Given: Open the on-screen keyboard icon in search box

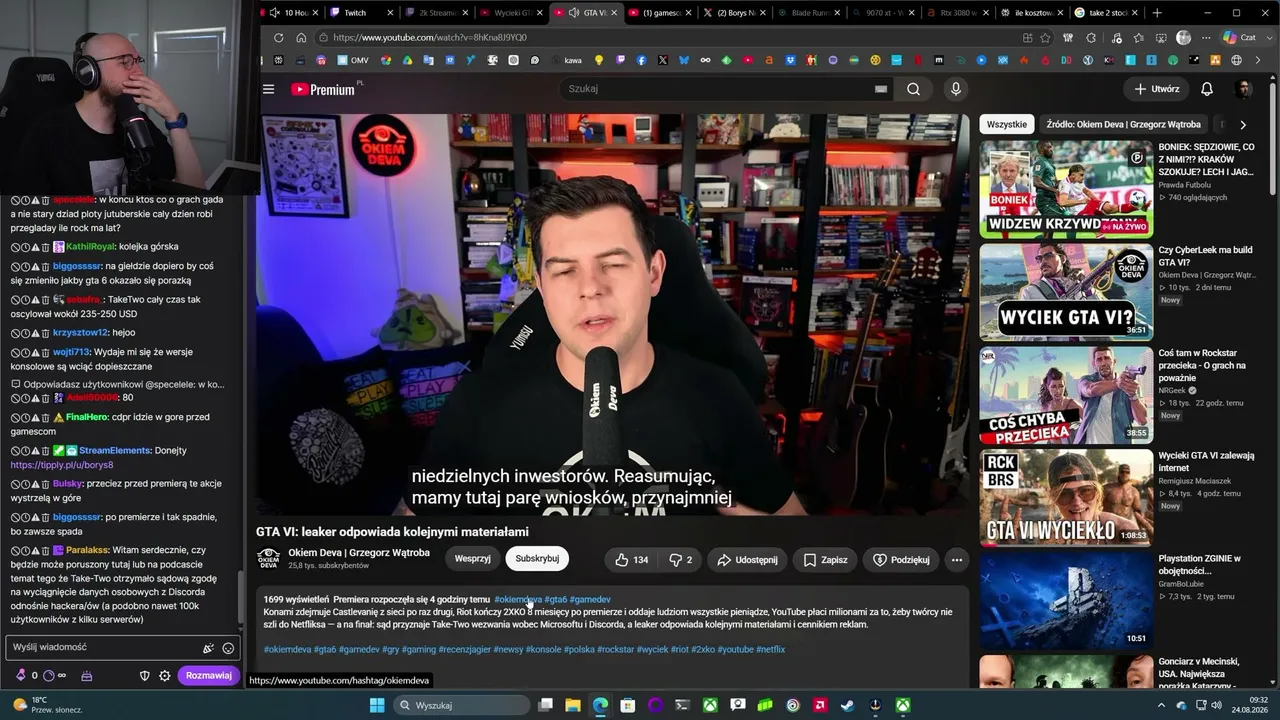Looking at the screenshot, I should click(x=881, y=89).
